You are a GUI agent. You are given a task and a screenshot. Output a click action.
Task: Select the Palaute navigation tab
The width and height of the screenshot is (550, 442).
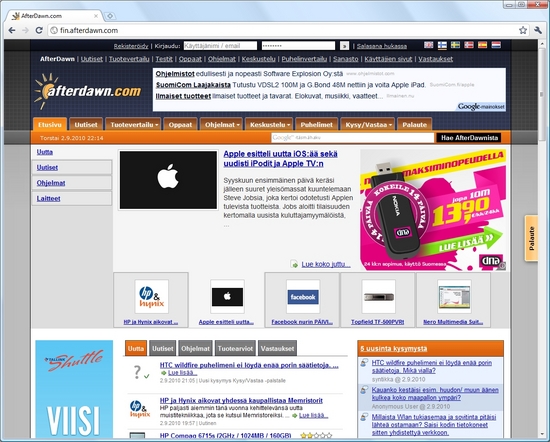coord(414,125)
